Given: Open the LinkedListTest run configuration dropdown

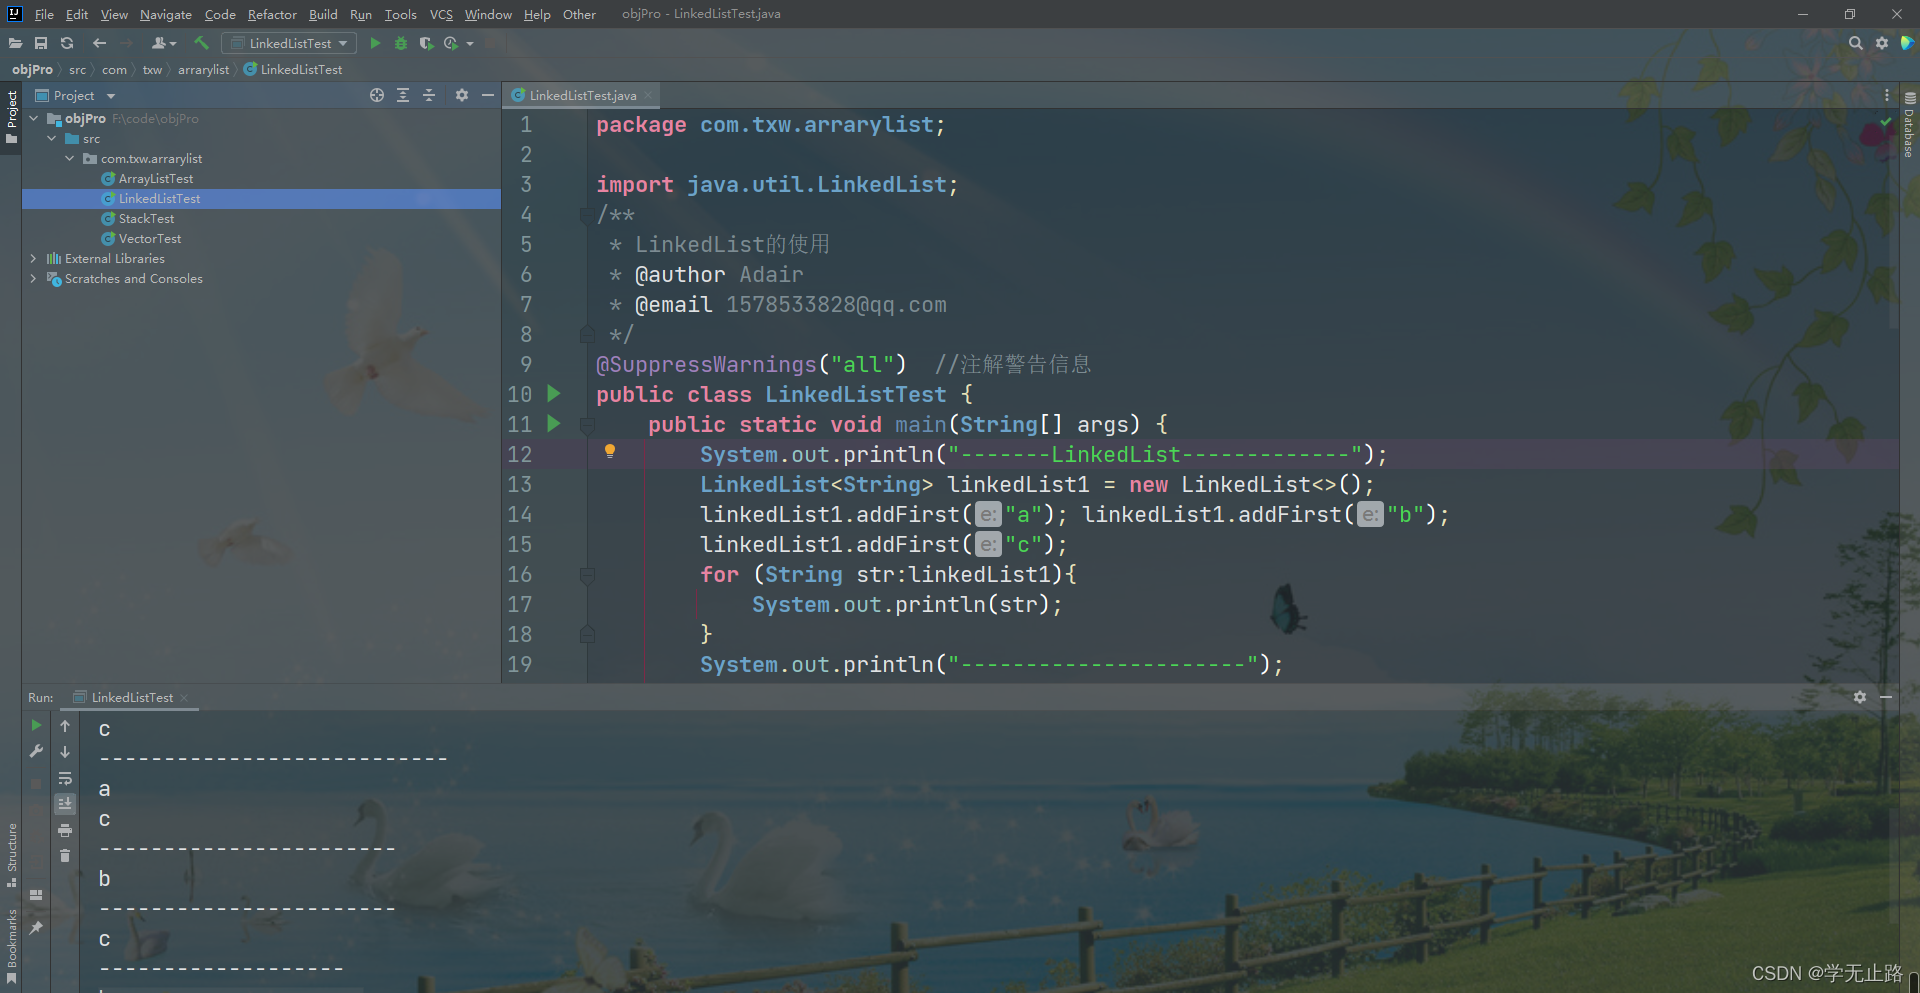Looking at the screenshot, I should tap(290, 43).
